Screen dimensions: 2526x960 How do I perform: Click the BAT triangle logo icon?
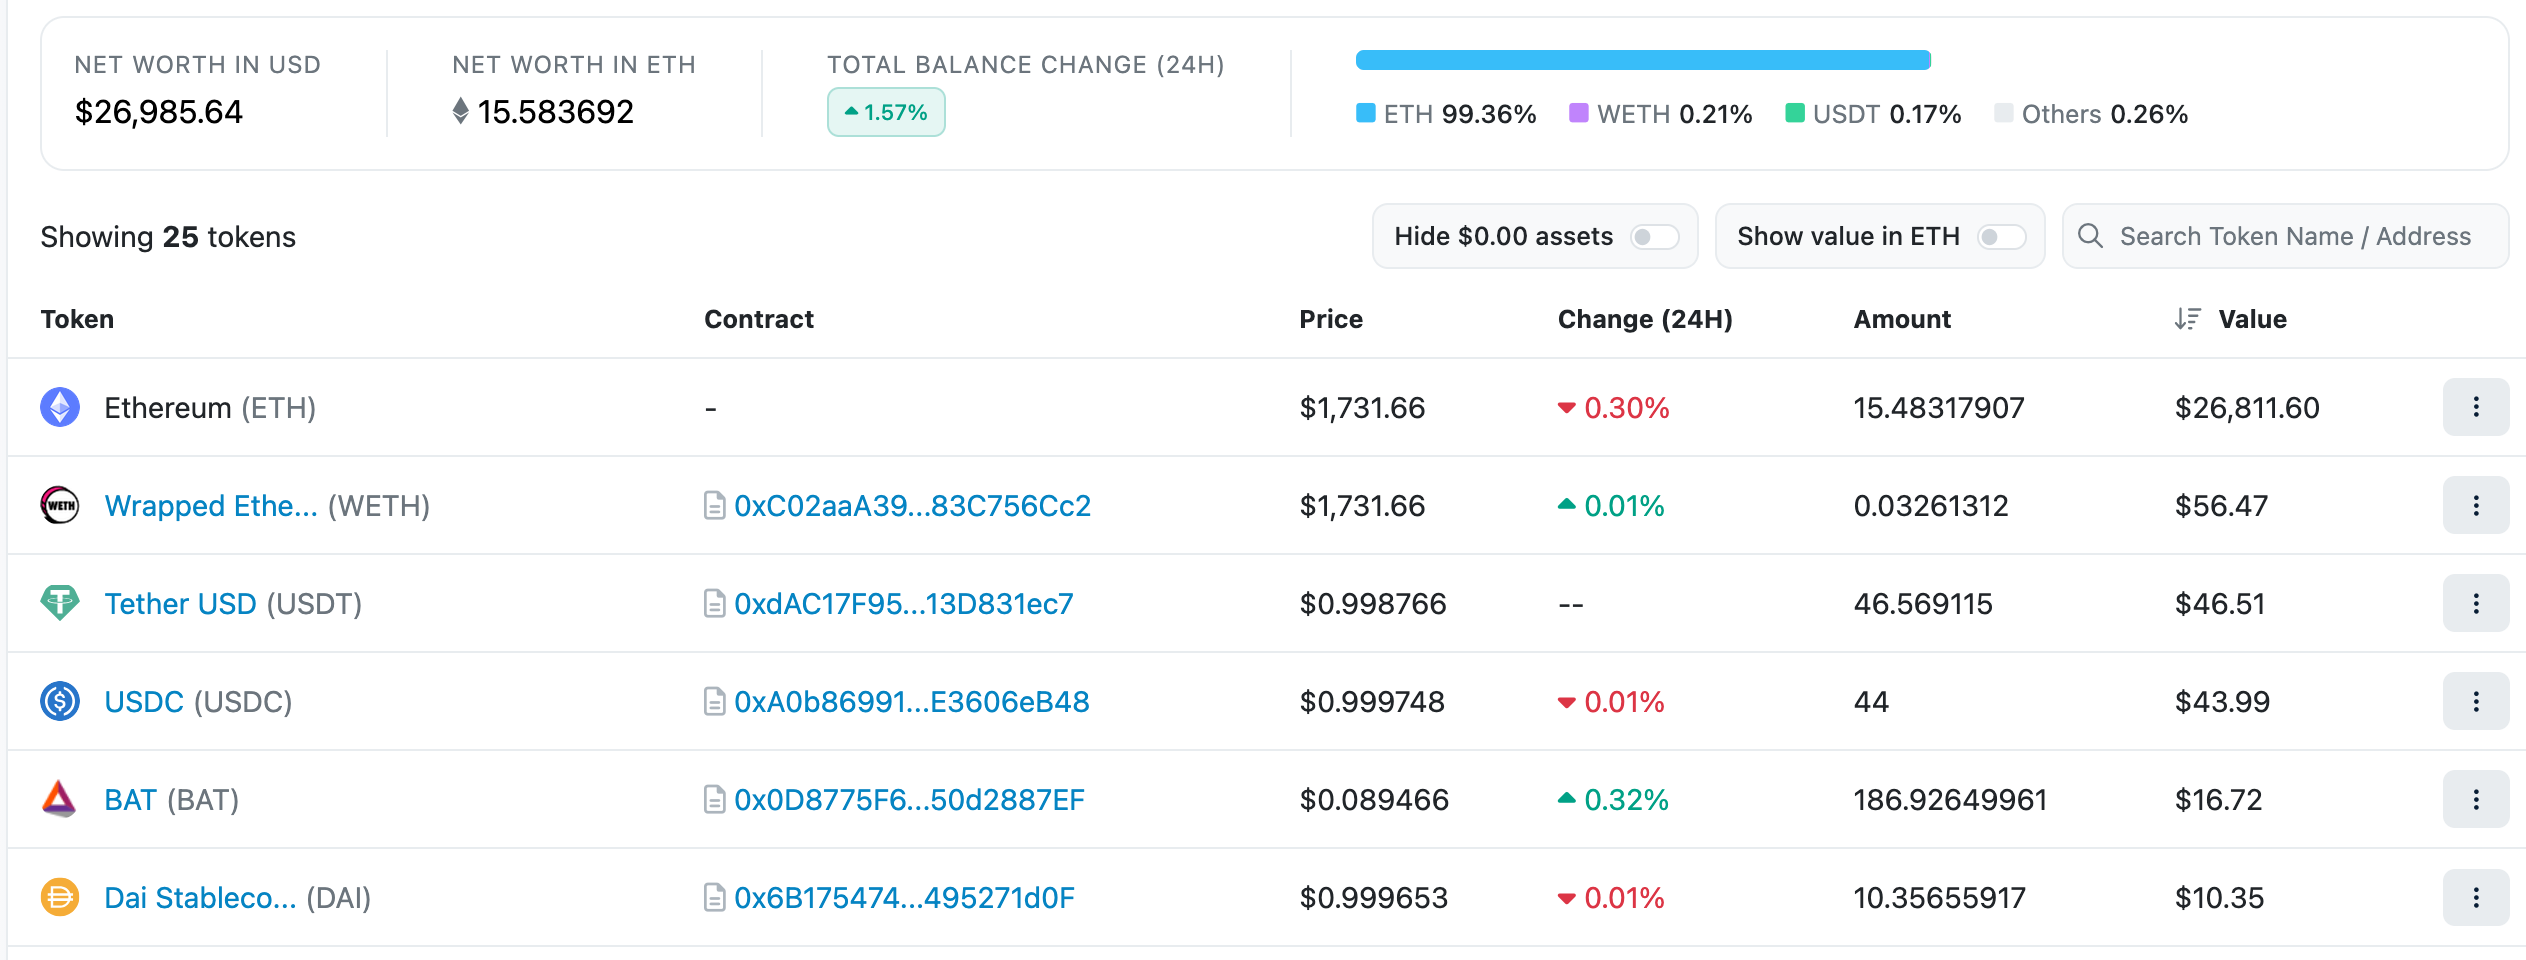60,799
